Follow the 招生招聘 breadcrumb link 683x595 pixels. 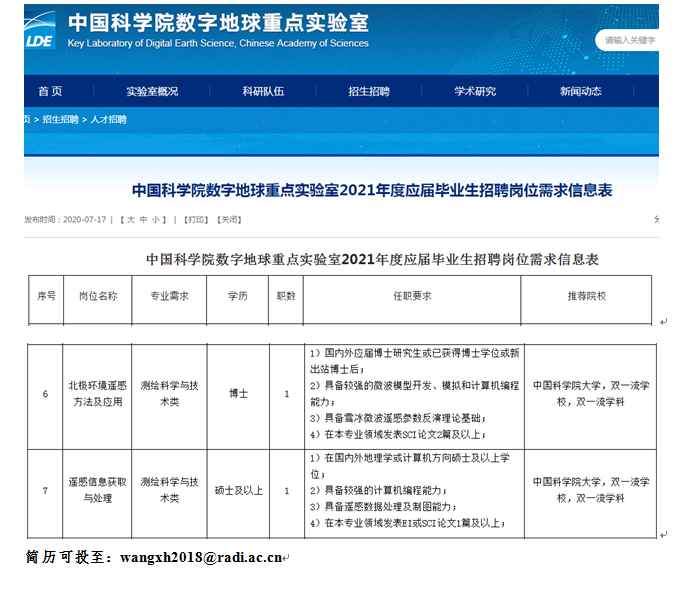click(61, 119)
